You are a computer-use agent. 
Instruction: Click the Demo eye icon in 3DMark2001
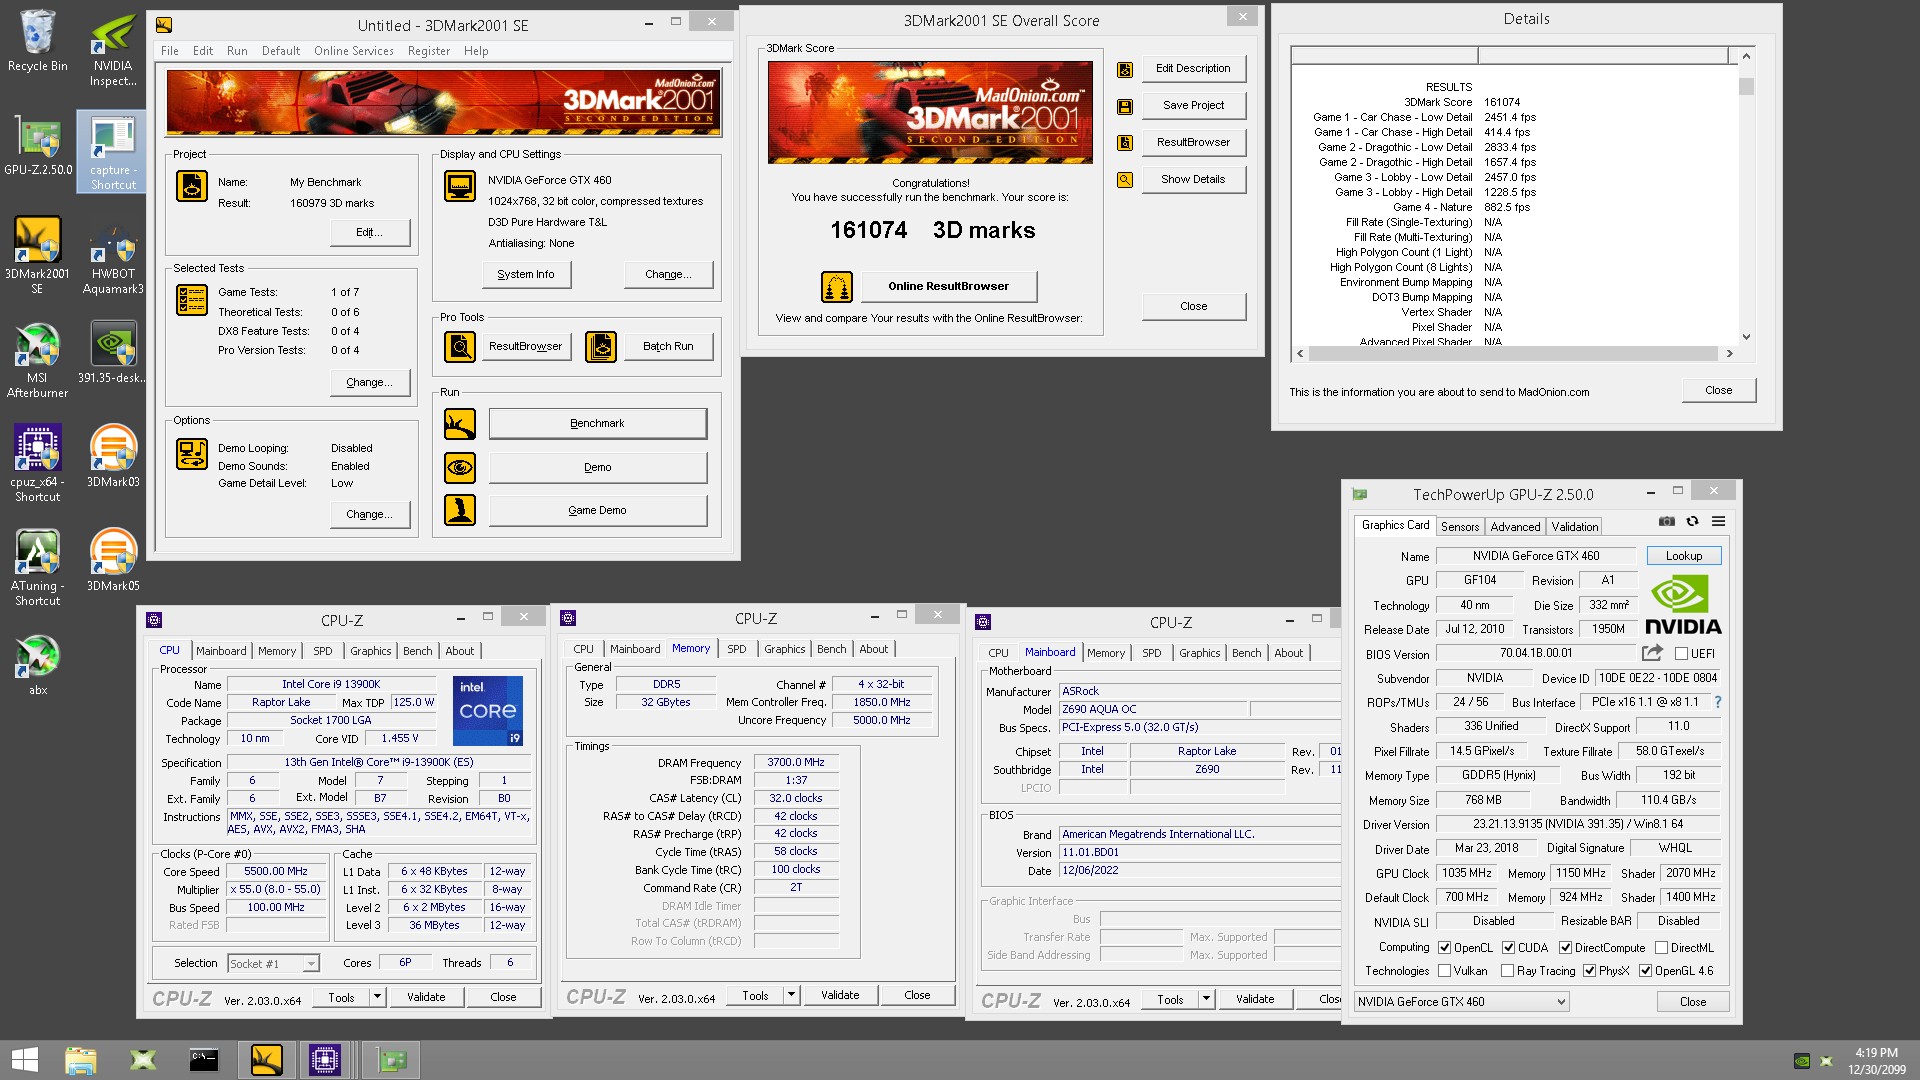coord(460,467)
